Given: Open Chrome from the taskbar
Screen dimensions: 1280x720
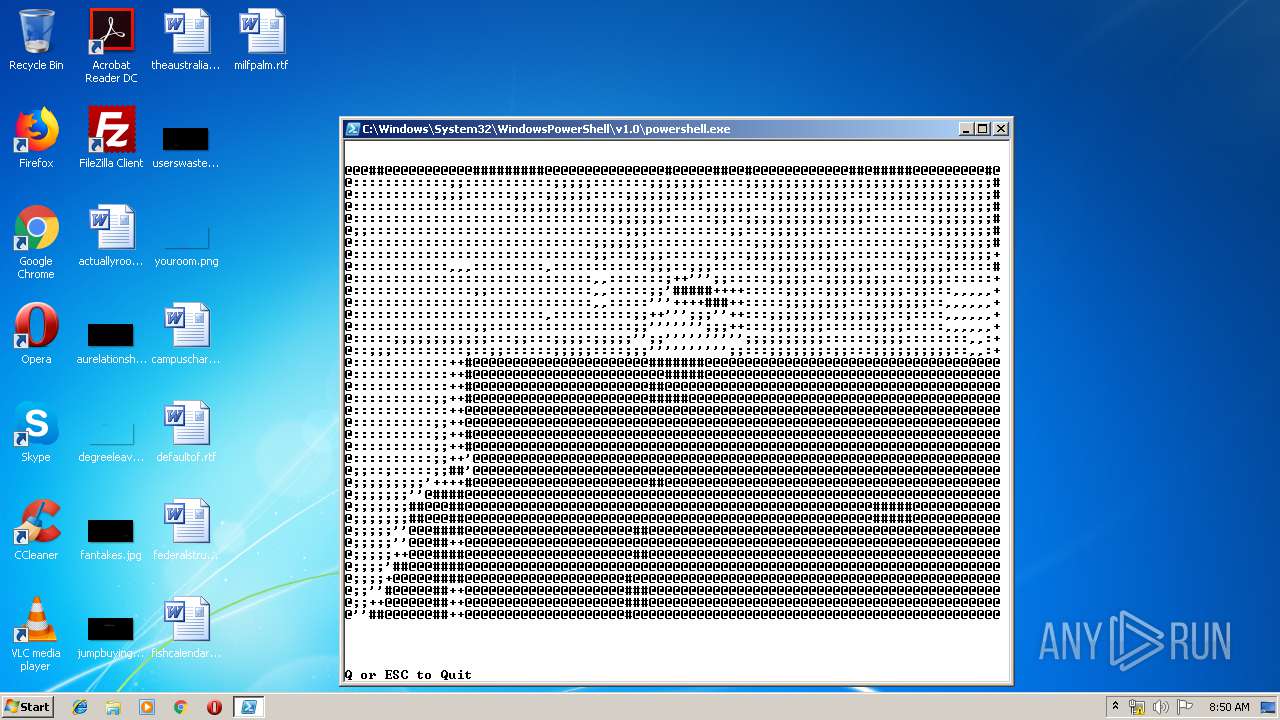Looking at the screenshot, I should click(x=180, y=707).
